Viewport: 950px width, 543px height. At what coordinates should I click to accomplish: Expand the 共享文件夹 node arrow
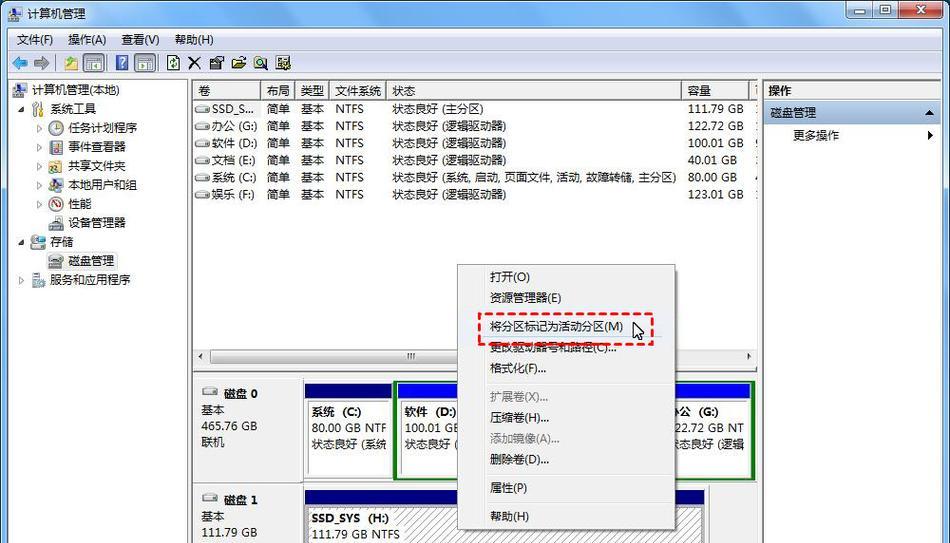click(x=39, y=166)
